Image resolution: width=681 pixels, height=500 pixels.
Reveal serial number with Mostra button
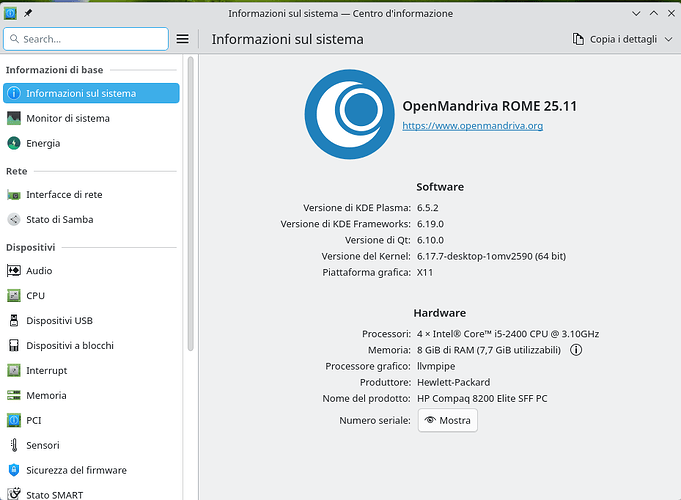pos(447,421)
